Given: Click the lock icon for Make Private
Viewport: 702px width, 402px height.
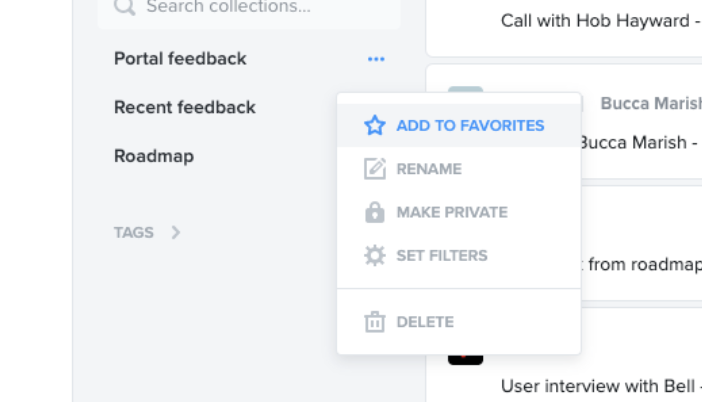Looking at the screenshot, I should point(375,212).
